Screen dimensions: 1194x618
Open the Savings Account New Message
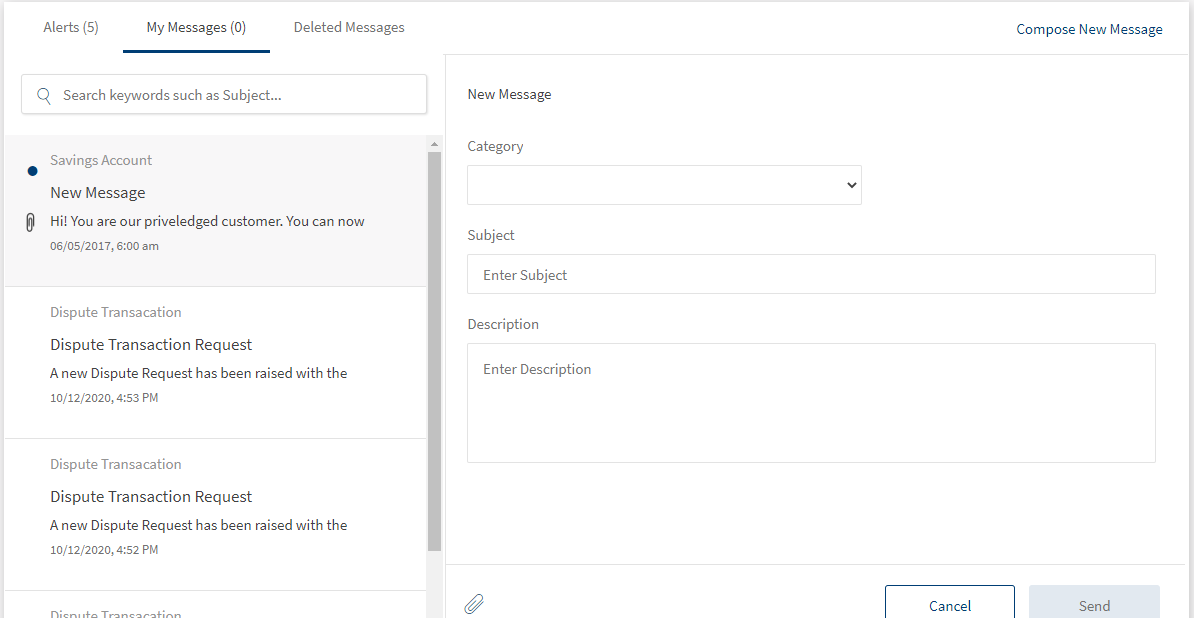pos(98,192)
